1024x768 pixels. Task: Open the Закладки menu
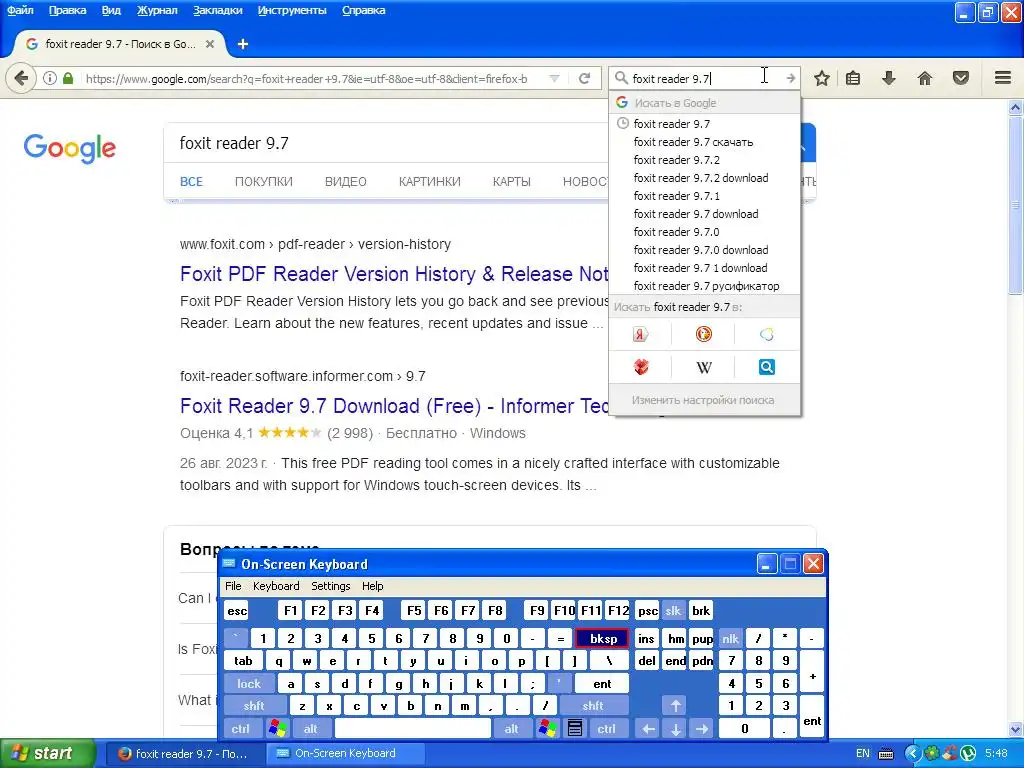point(217,10)
